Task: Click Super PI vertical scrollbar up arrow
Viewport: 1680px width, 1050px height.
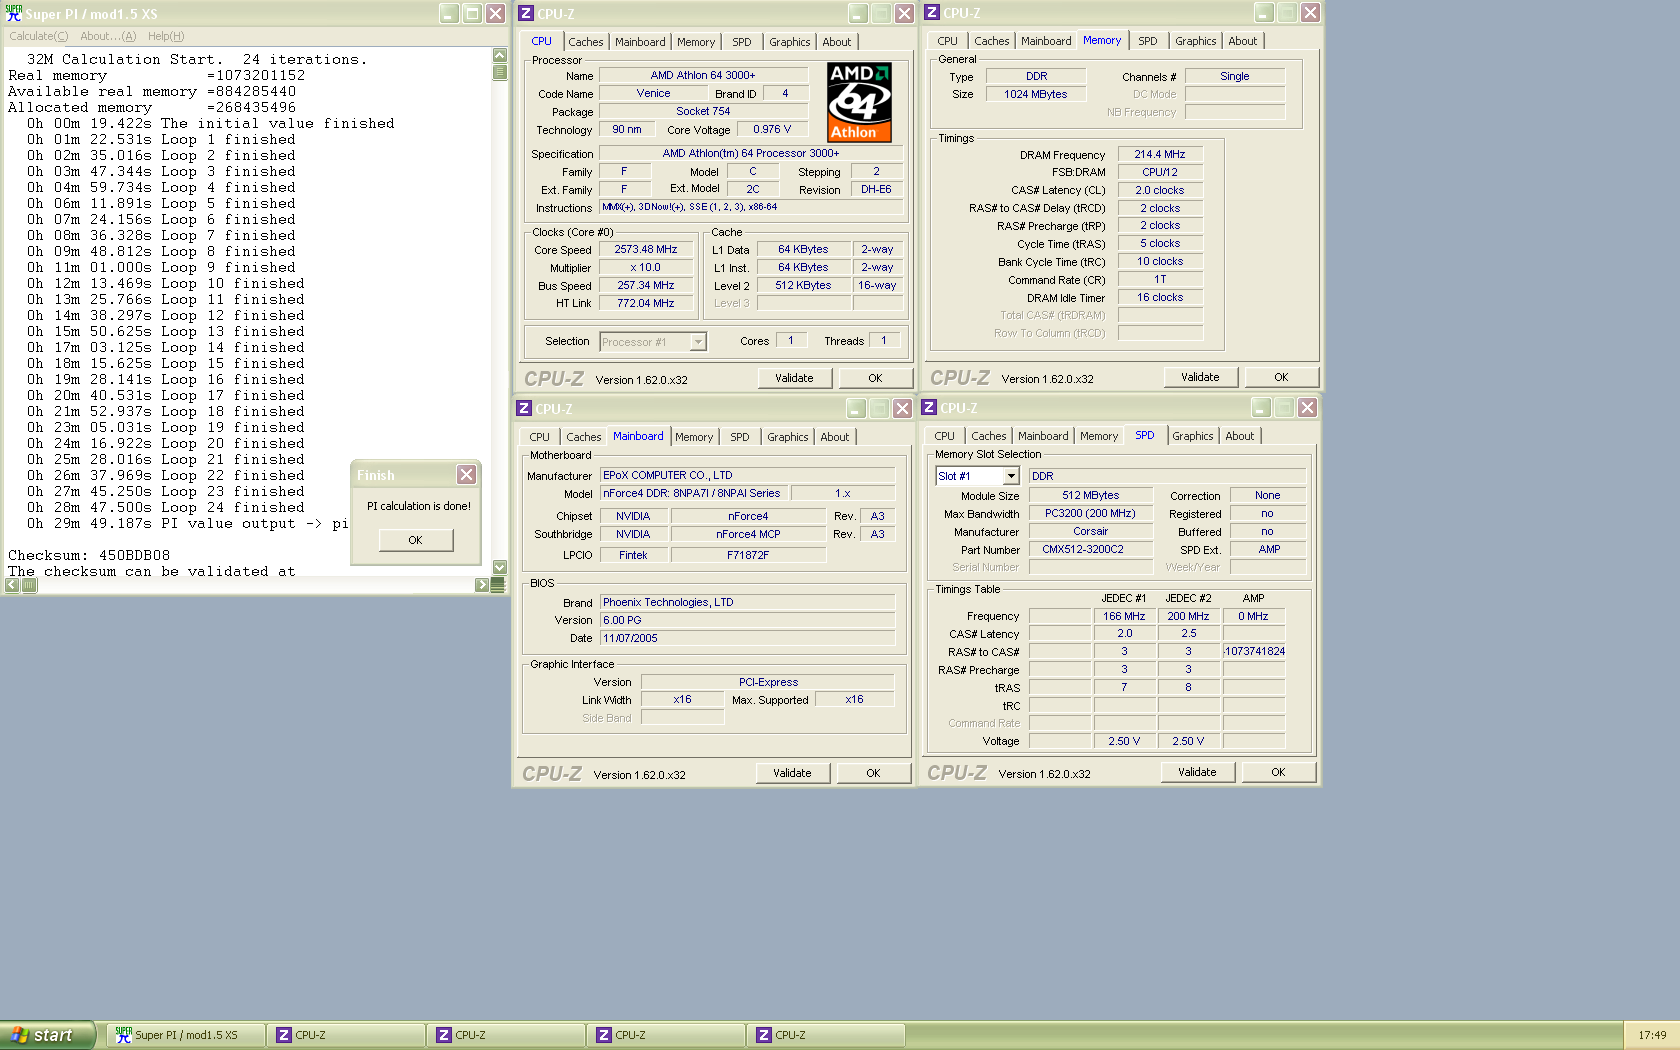Action: pyautogui.click(x=500, y=55)
